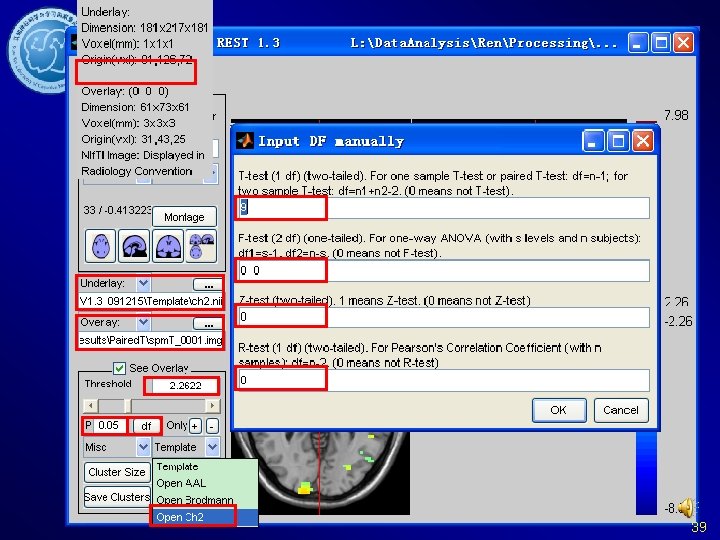
Task: Click the blue color bar scale
Action: point(646,473)
